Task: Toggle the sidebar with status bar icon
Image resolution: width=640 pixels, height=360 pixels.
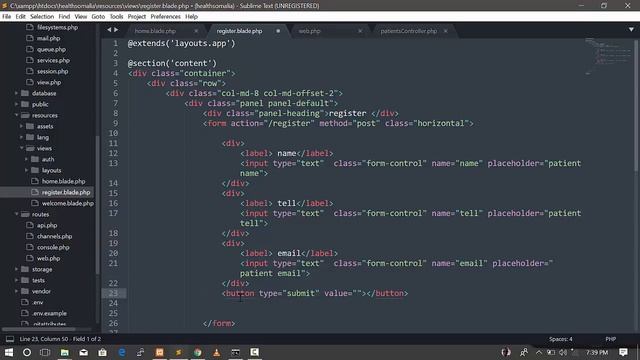Action: pos(10,339)
